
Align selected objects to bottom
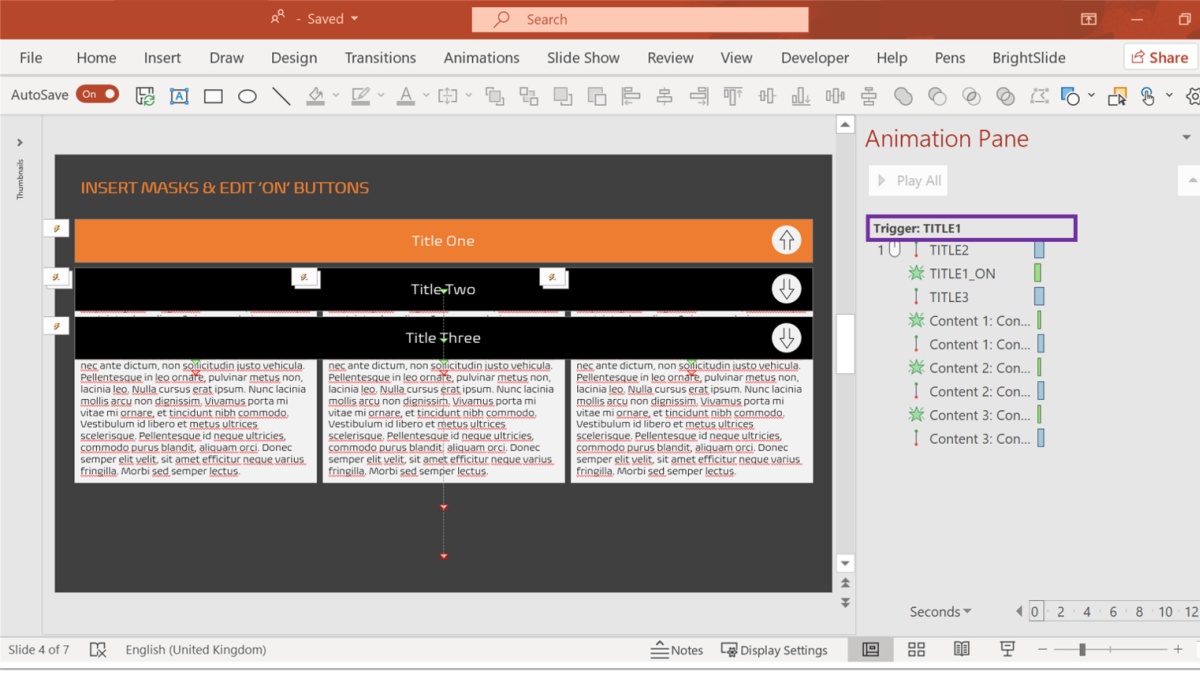[x=801, y=96]
